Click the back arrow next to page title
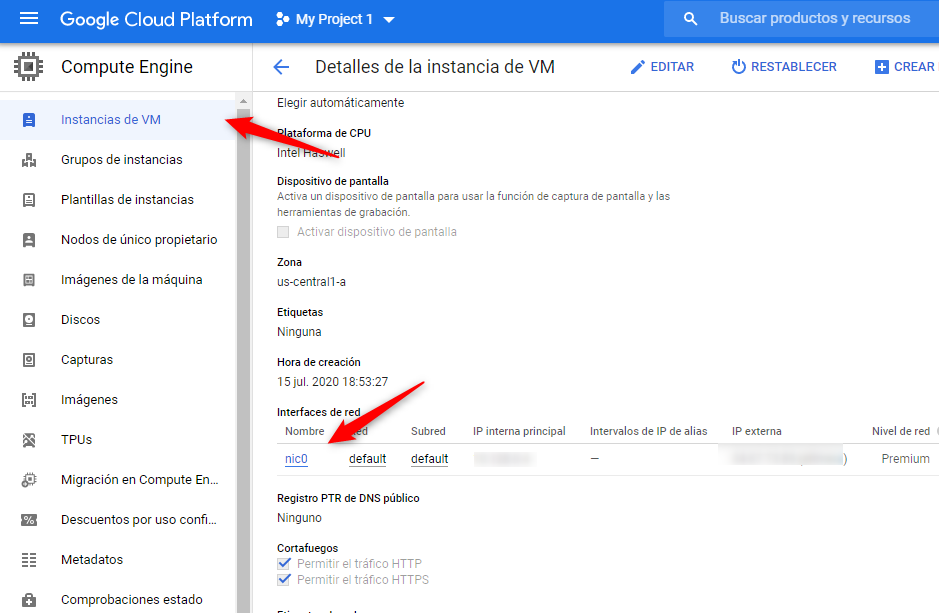The height and width of the screenshot is (613, 939). (281, 67)
